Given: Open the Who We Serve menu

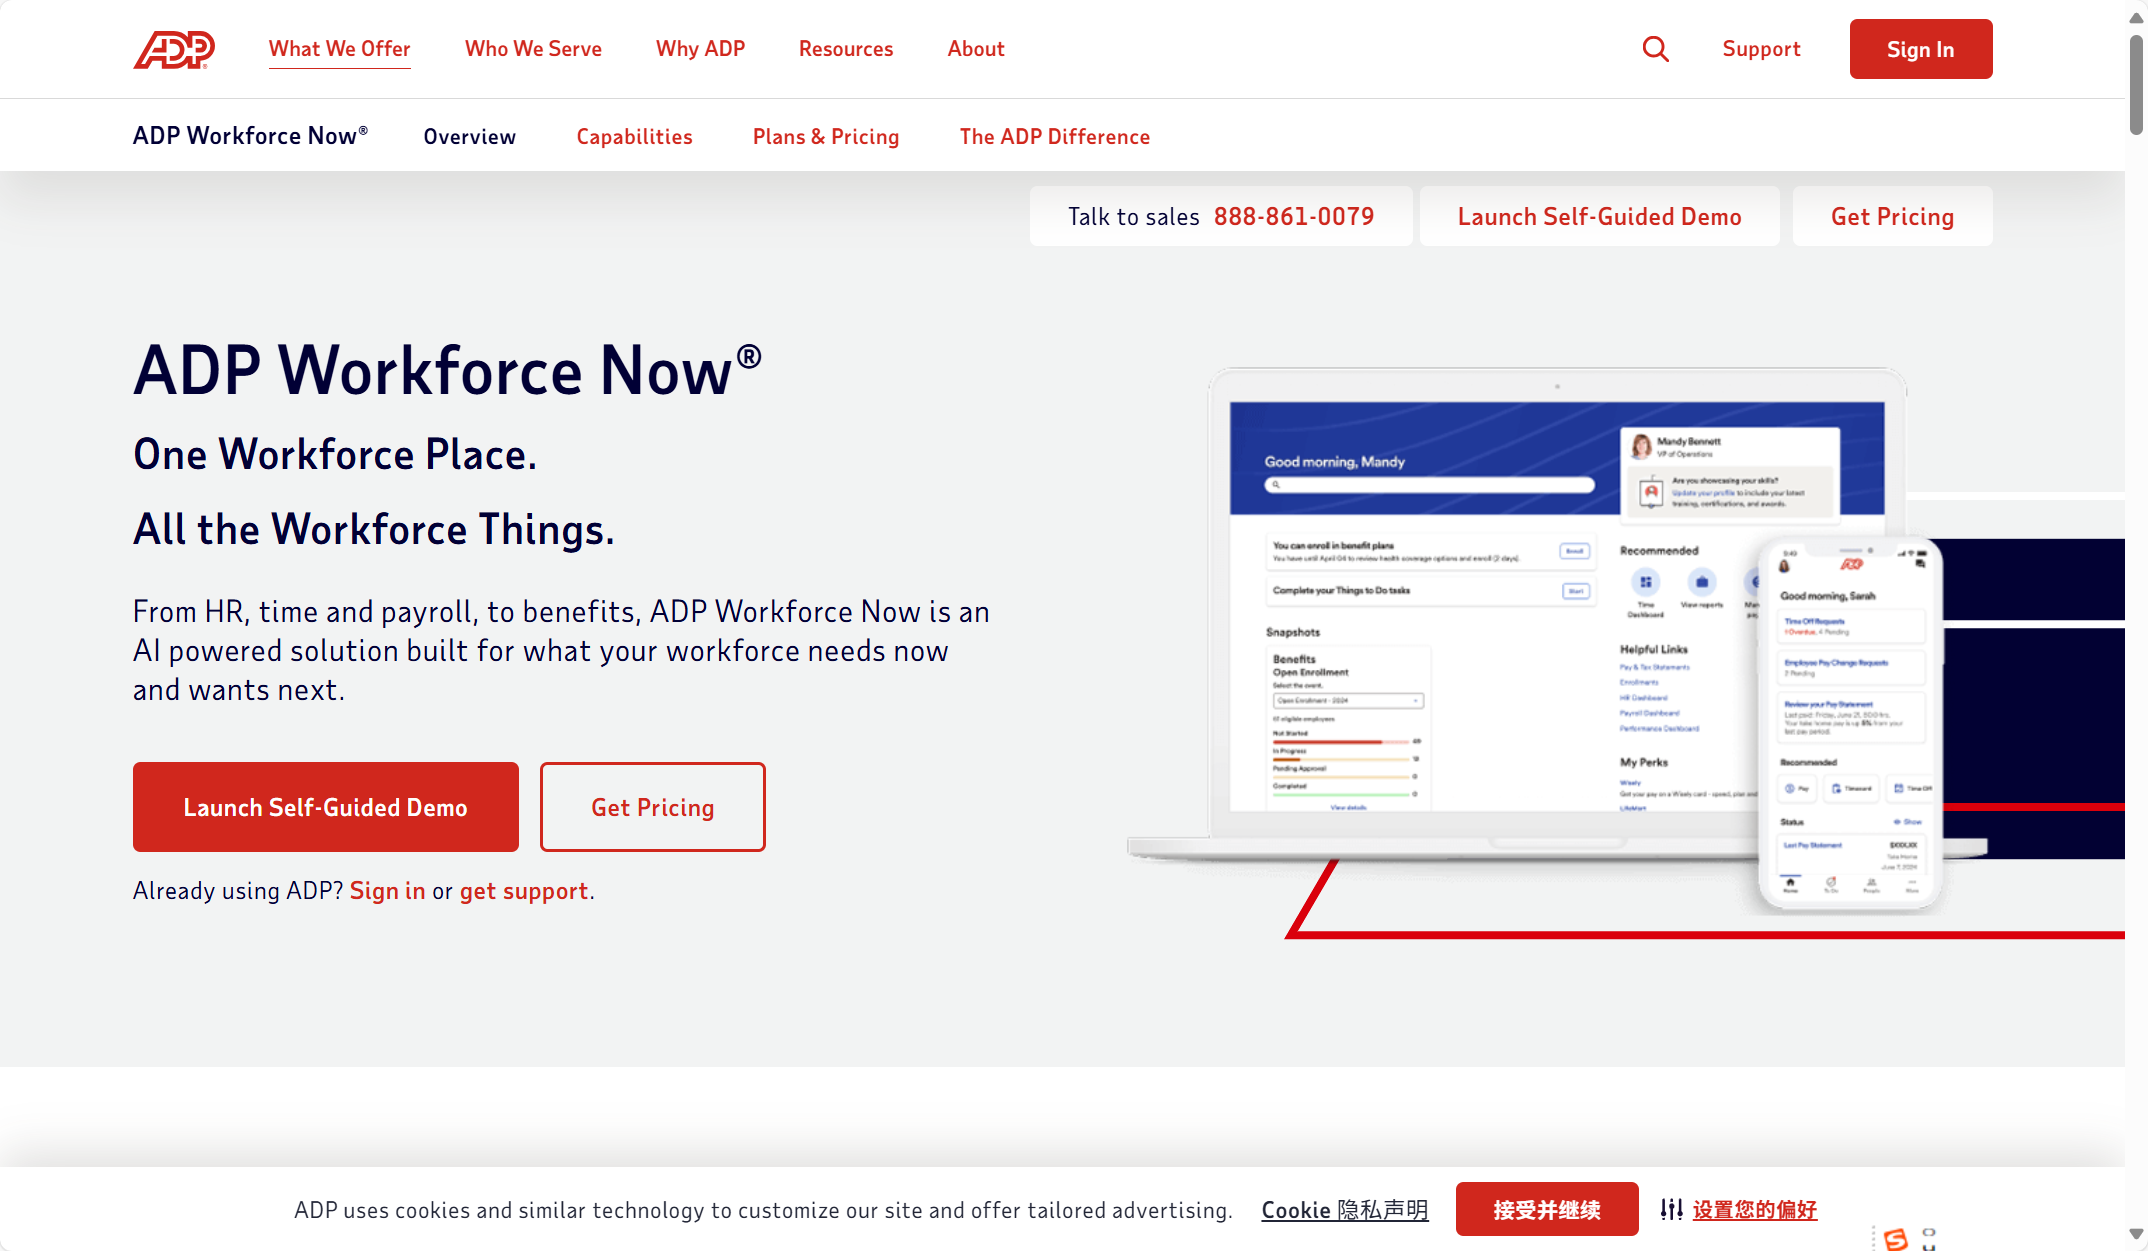Looking at the screenshot, I should (x=533, y=49).
